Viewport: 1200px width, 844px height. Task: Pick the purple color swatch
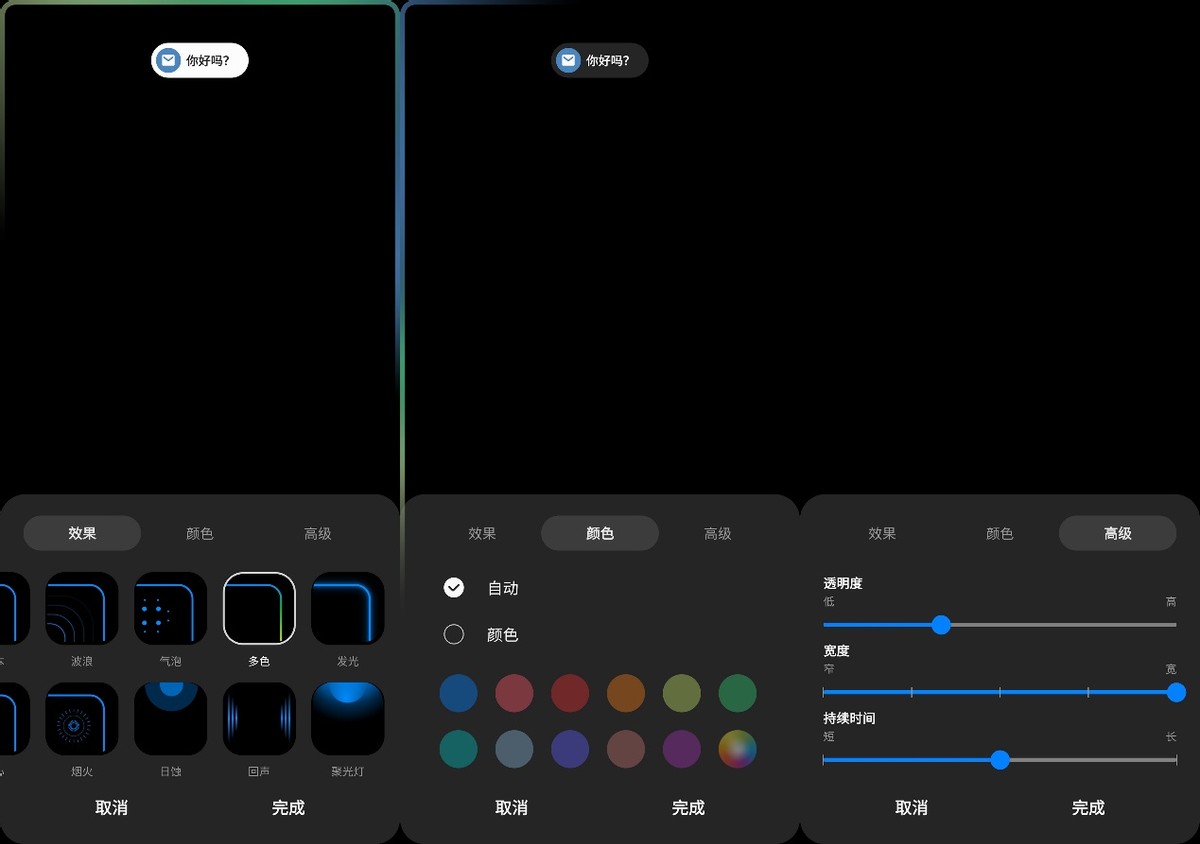pyautogui.click(x=682, y=749)
